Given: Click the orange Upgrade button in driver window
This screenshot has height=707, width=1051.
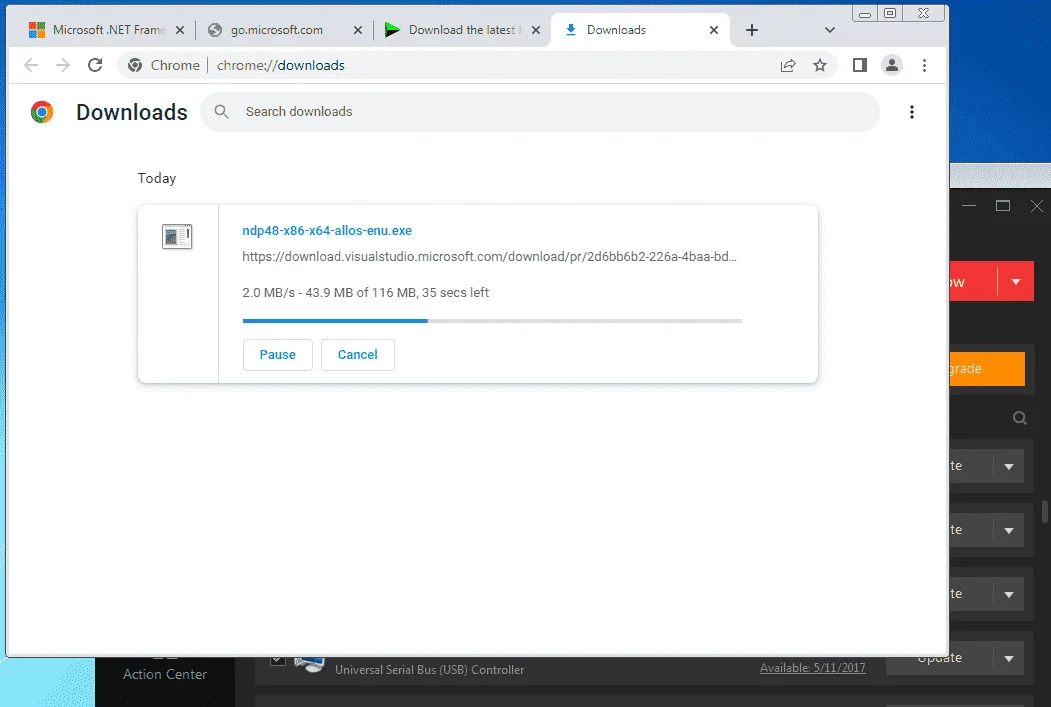Looking at the screenshot, I should coord(987,369).
